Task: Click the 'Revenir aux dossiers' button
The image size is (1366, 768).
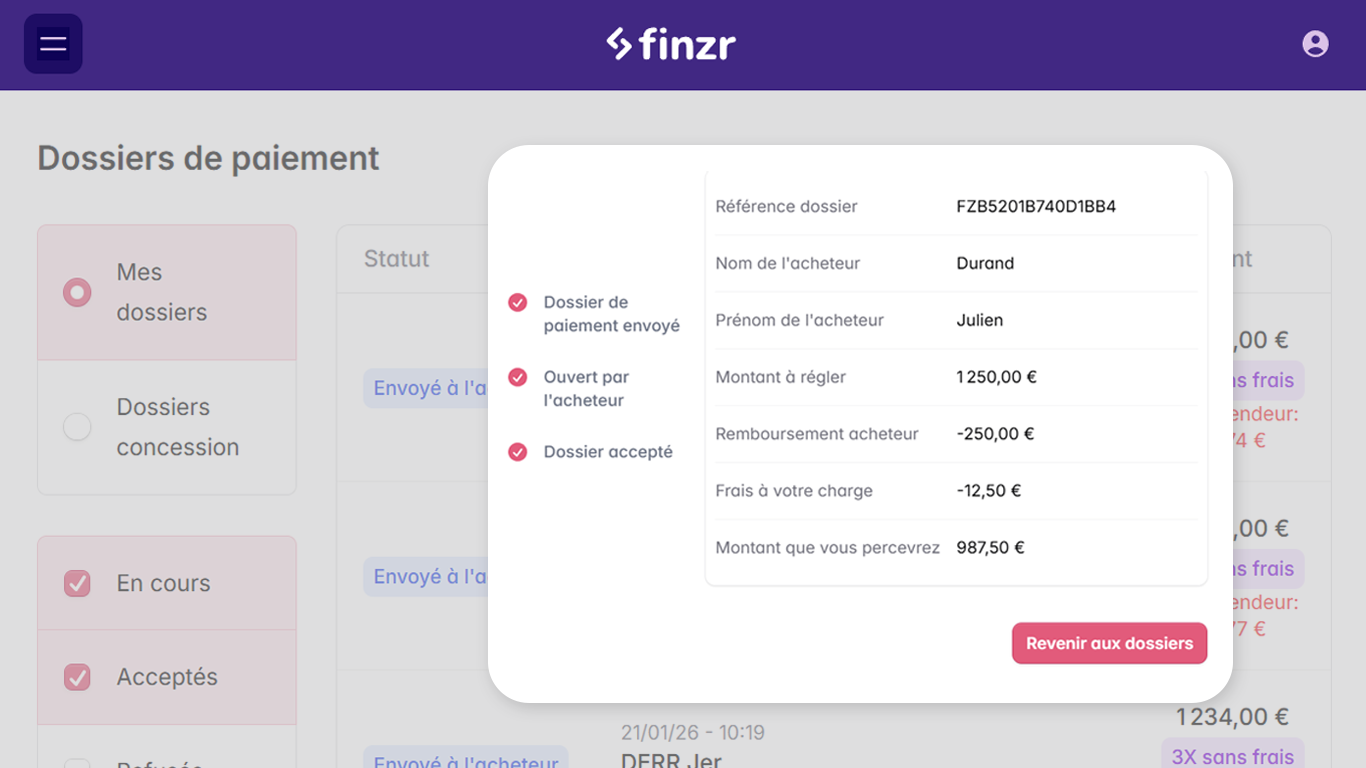Action: tap(1109, 643)
